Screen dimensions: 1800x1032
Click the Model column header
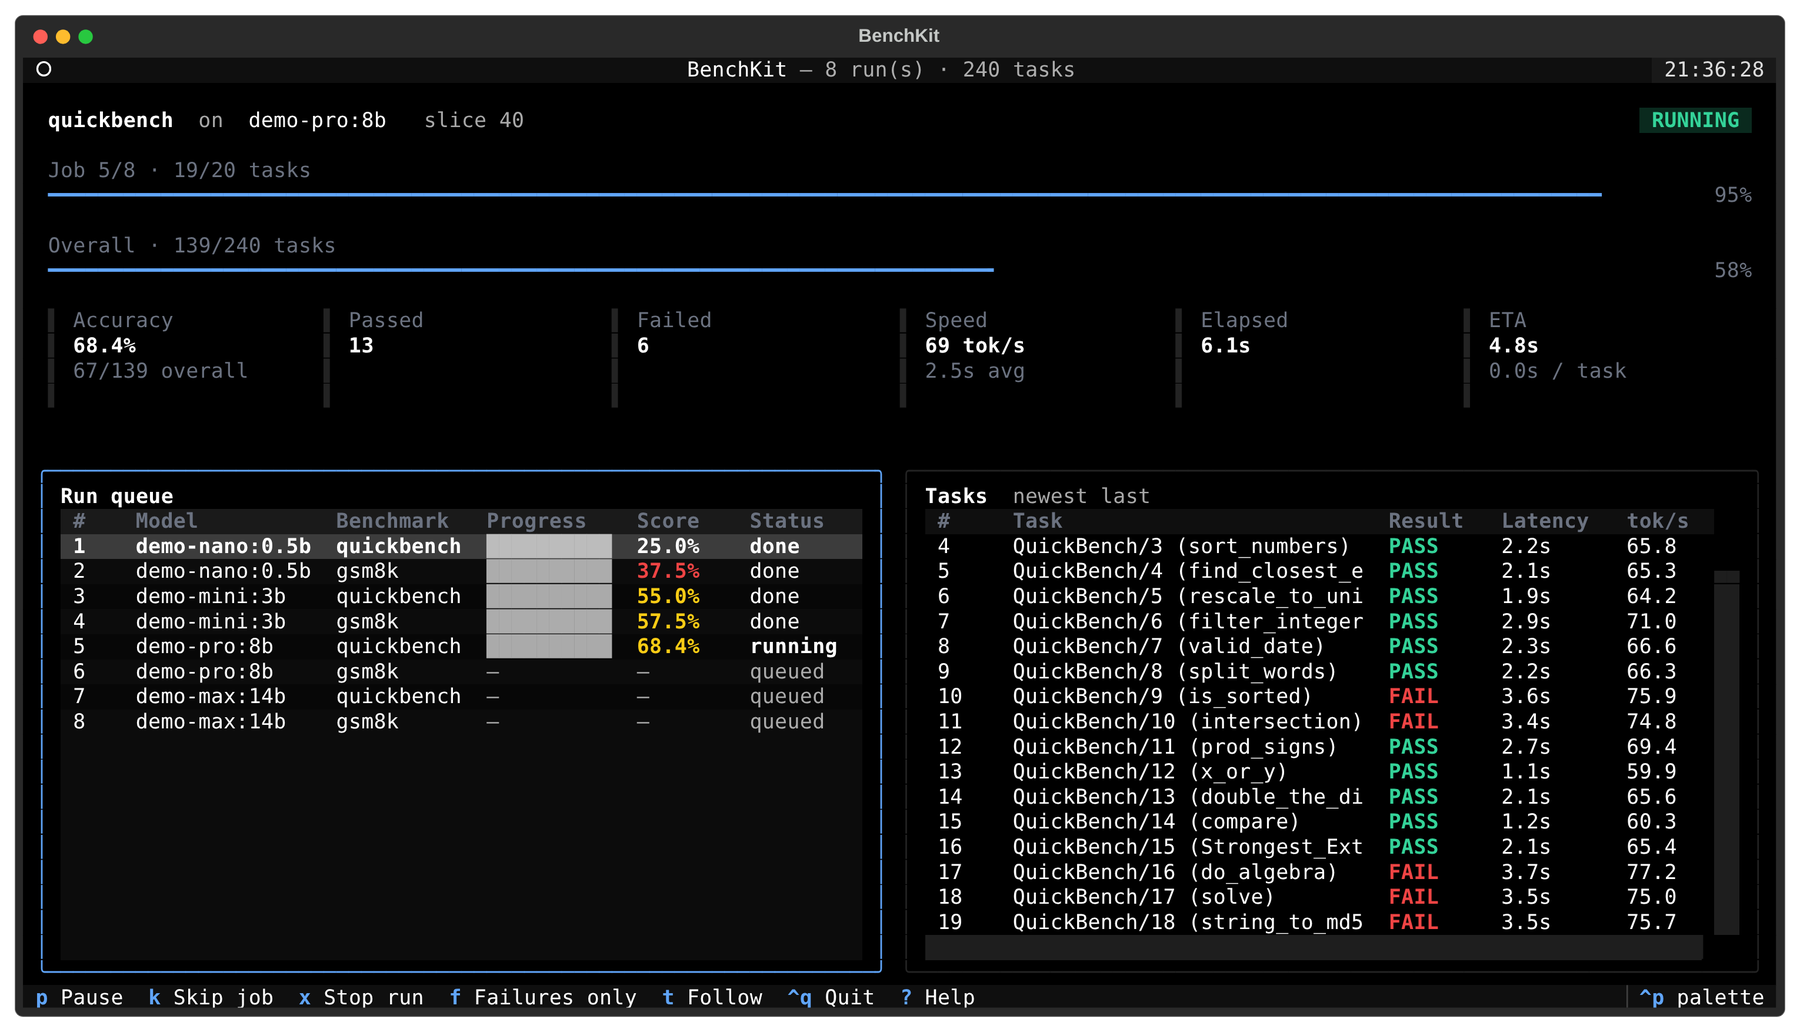pos(166,521)
